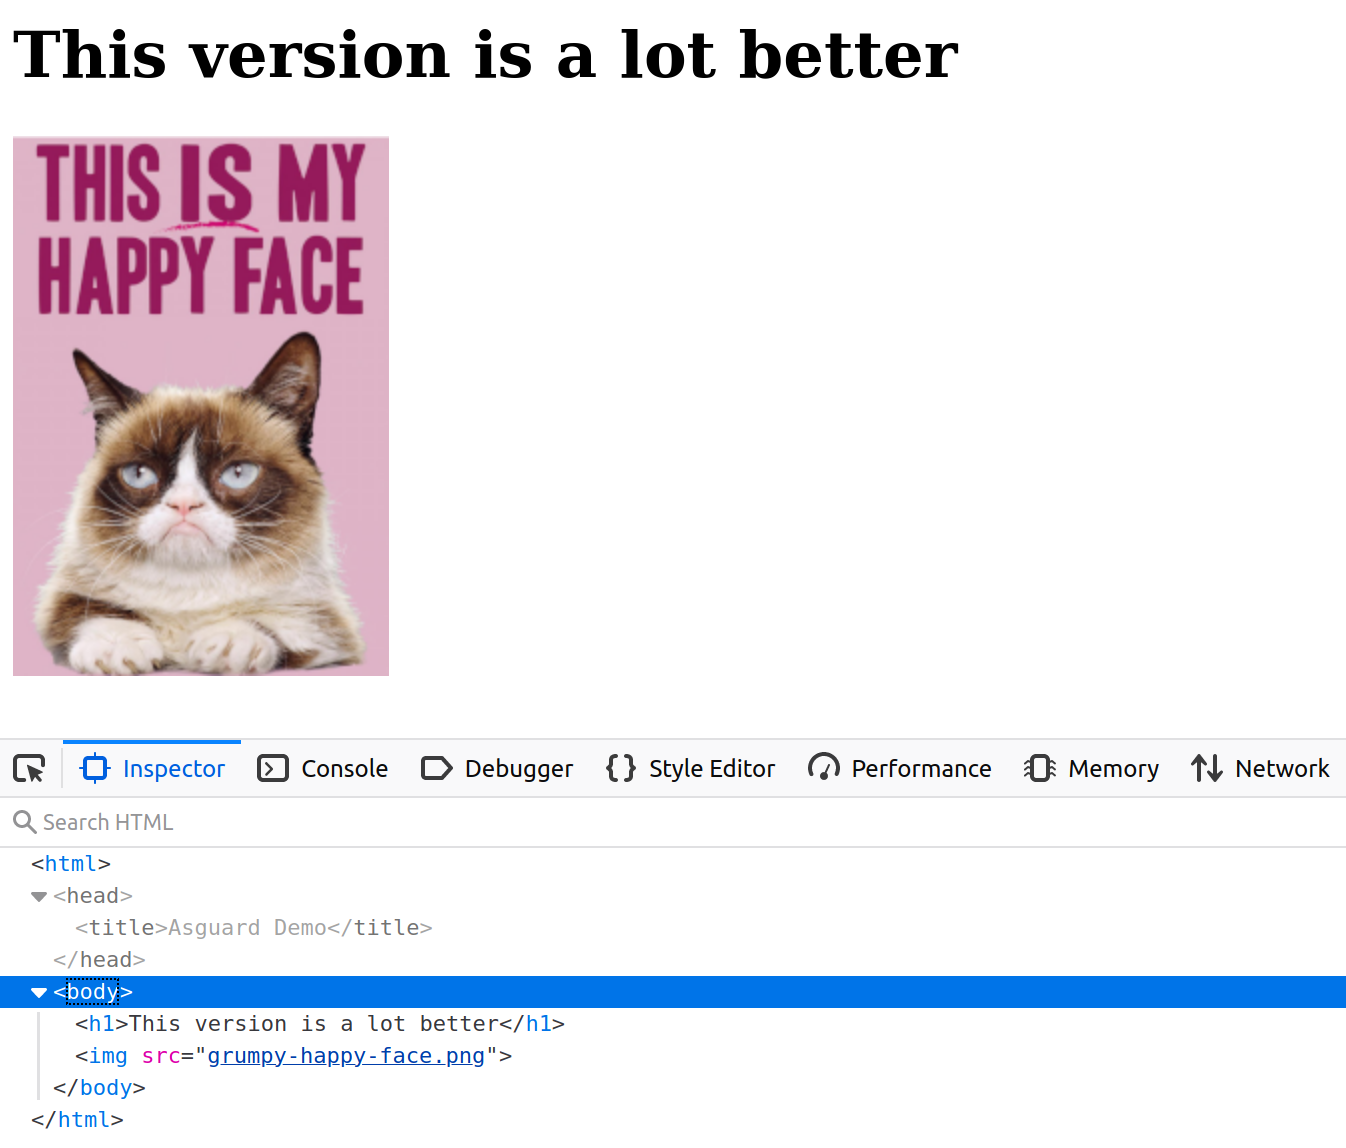Click the Style Editor curly braces icon
Image resolution: width=1346 pixels, height=1148 pixels.
pos(619,768)
